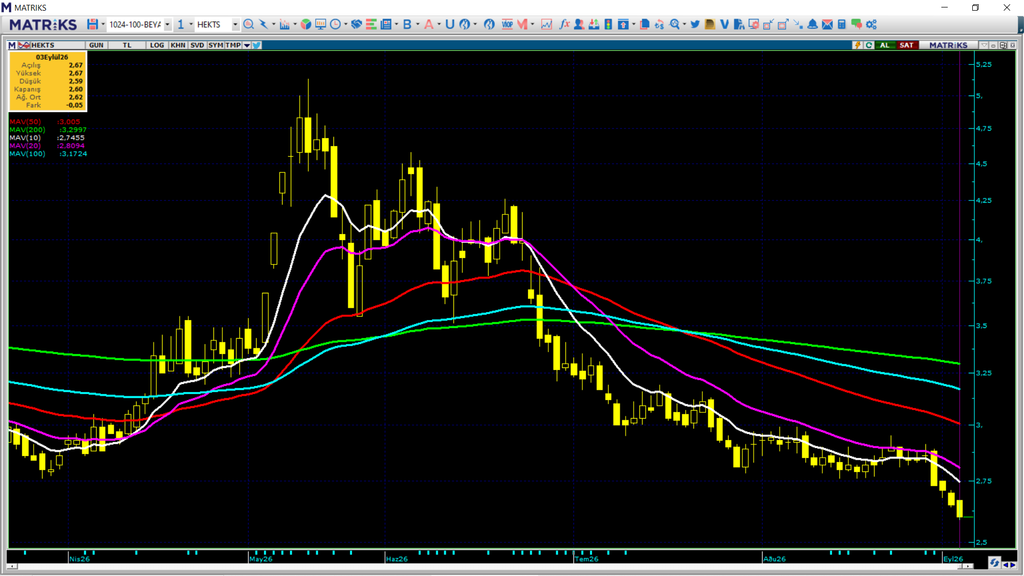Click the traffic light toolbar icon
The width and height of the screenshot is (1024, 576).
pyautogui.click(x=608, y=24)
